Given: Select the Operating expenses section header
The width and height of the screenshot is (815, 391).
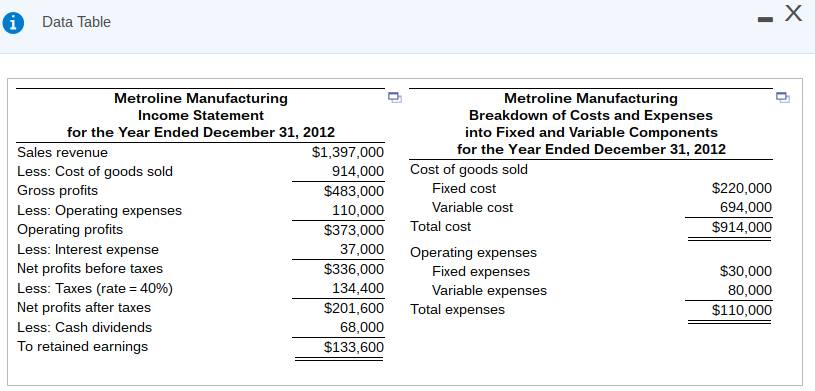Looking at the screenshot, I should coord(474,253).
